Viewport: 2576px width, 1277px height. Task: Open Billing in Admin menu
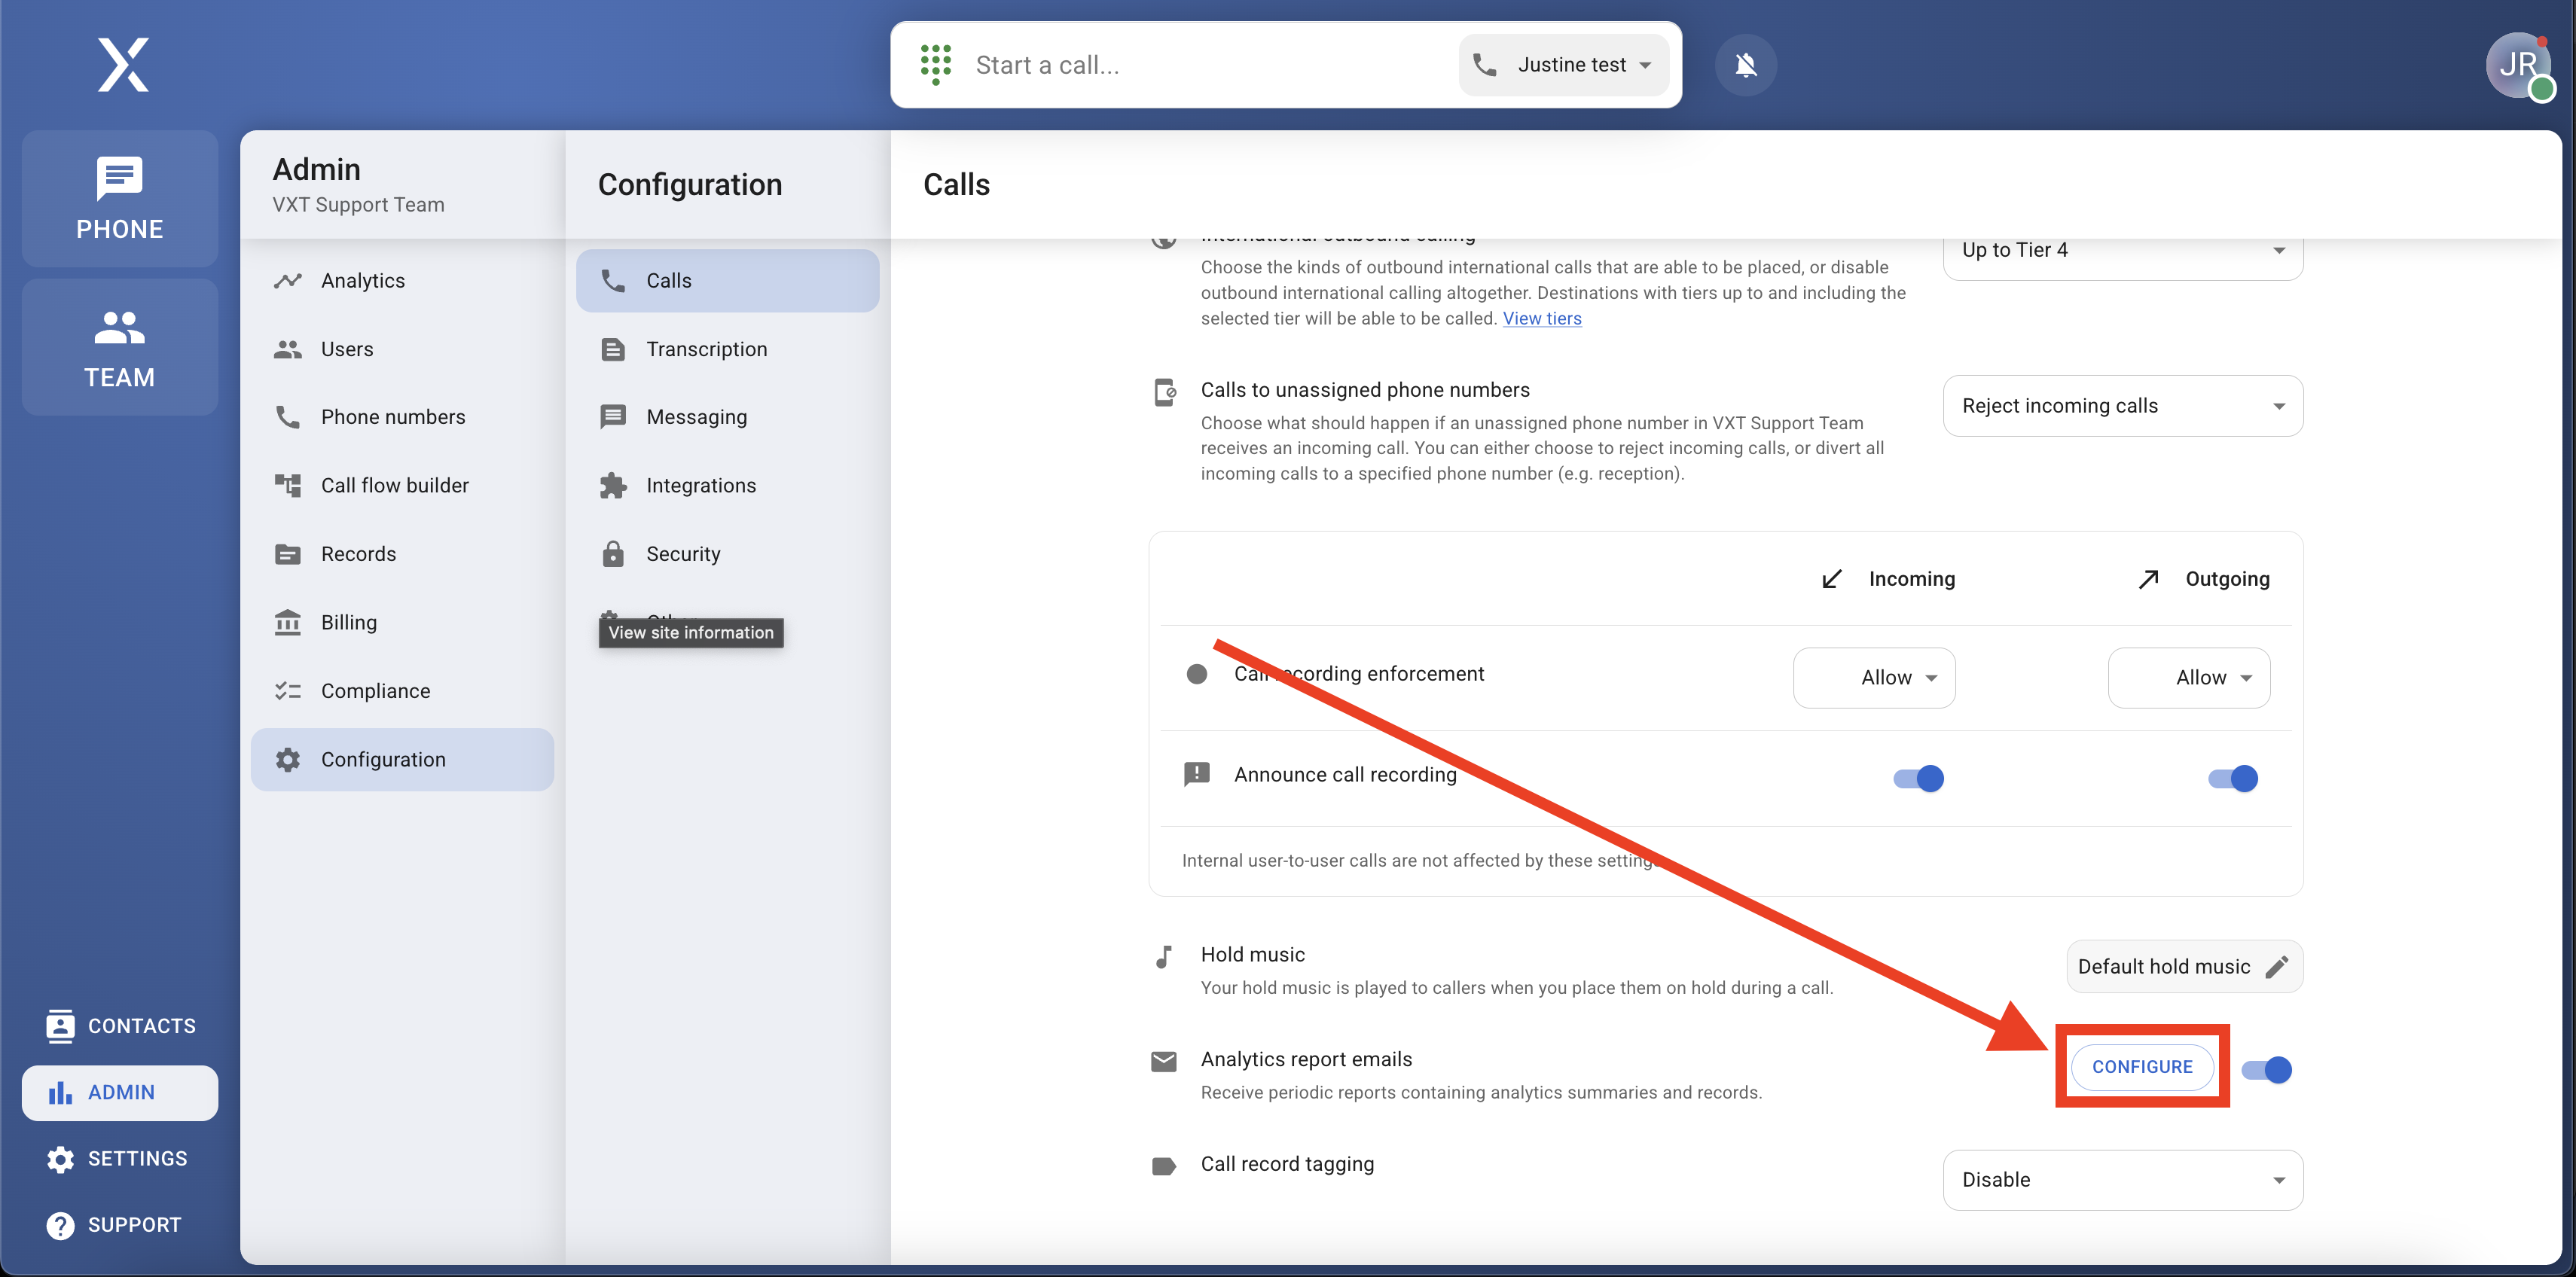click(402, 622)
